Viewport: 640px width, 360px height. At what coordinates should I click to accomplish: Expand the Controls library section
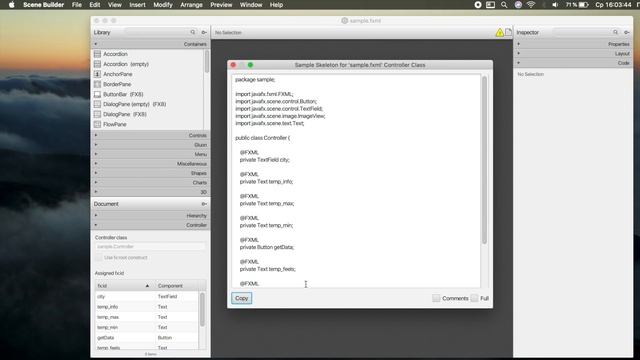pyautogui.click(x=151, y=135)
